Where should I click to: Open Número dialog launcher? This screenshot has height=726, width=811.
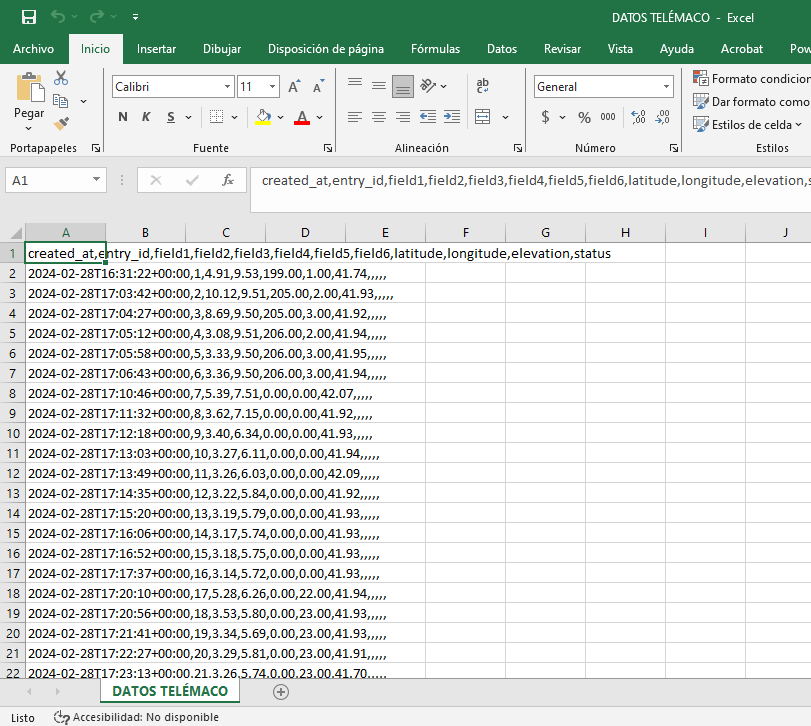click(x=673, y=148)
